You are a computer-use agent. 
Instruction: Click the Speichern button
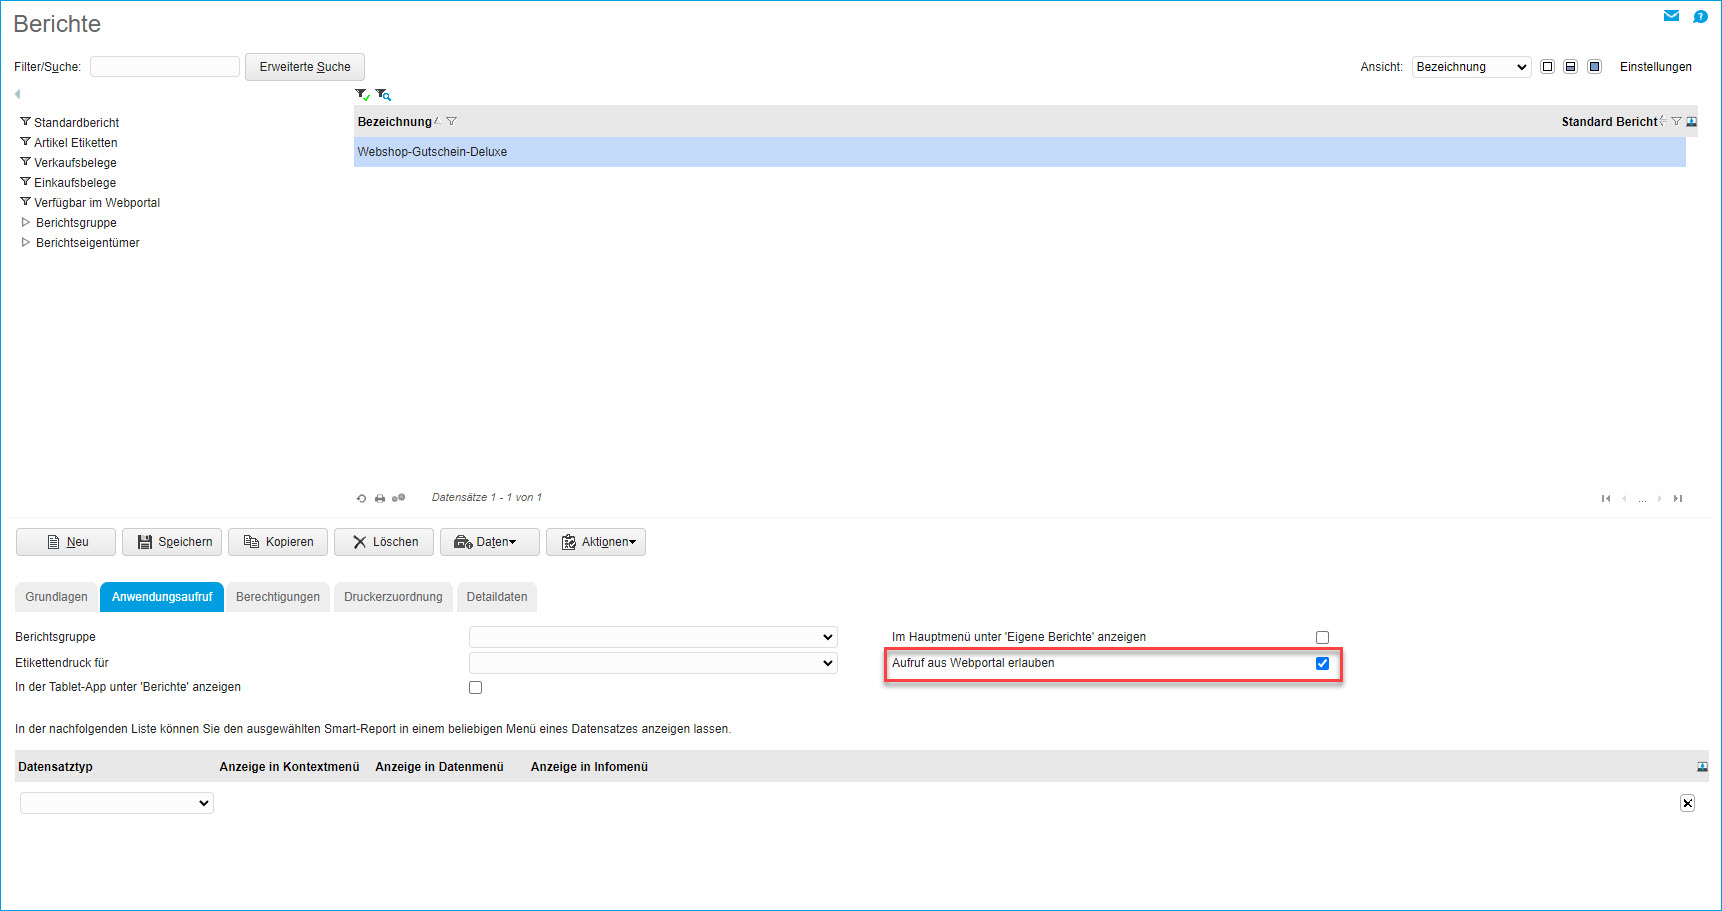tap(172, 542)
